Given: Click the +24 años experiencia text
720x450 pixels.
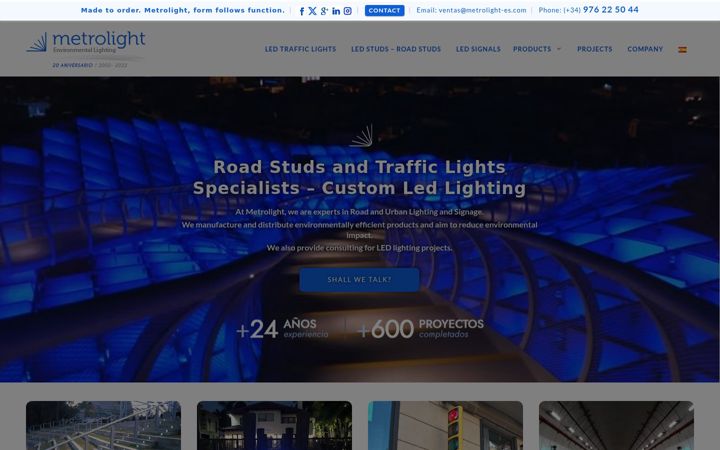Looking at the screenshot, I should pos(282,329).
